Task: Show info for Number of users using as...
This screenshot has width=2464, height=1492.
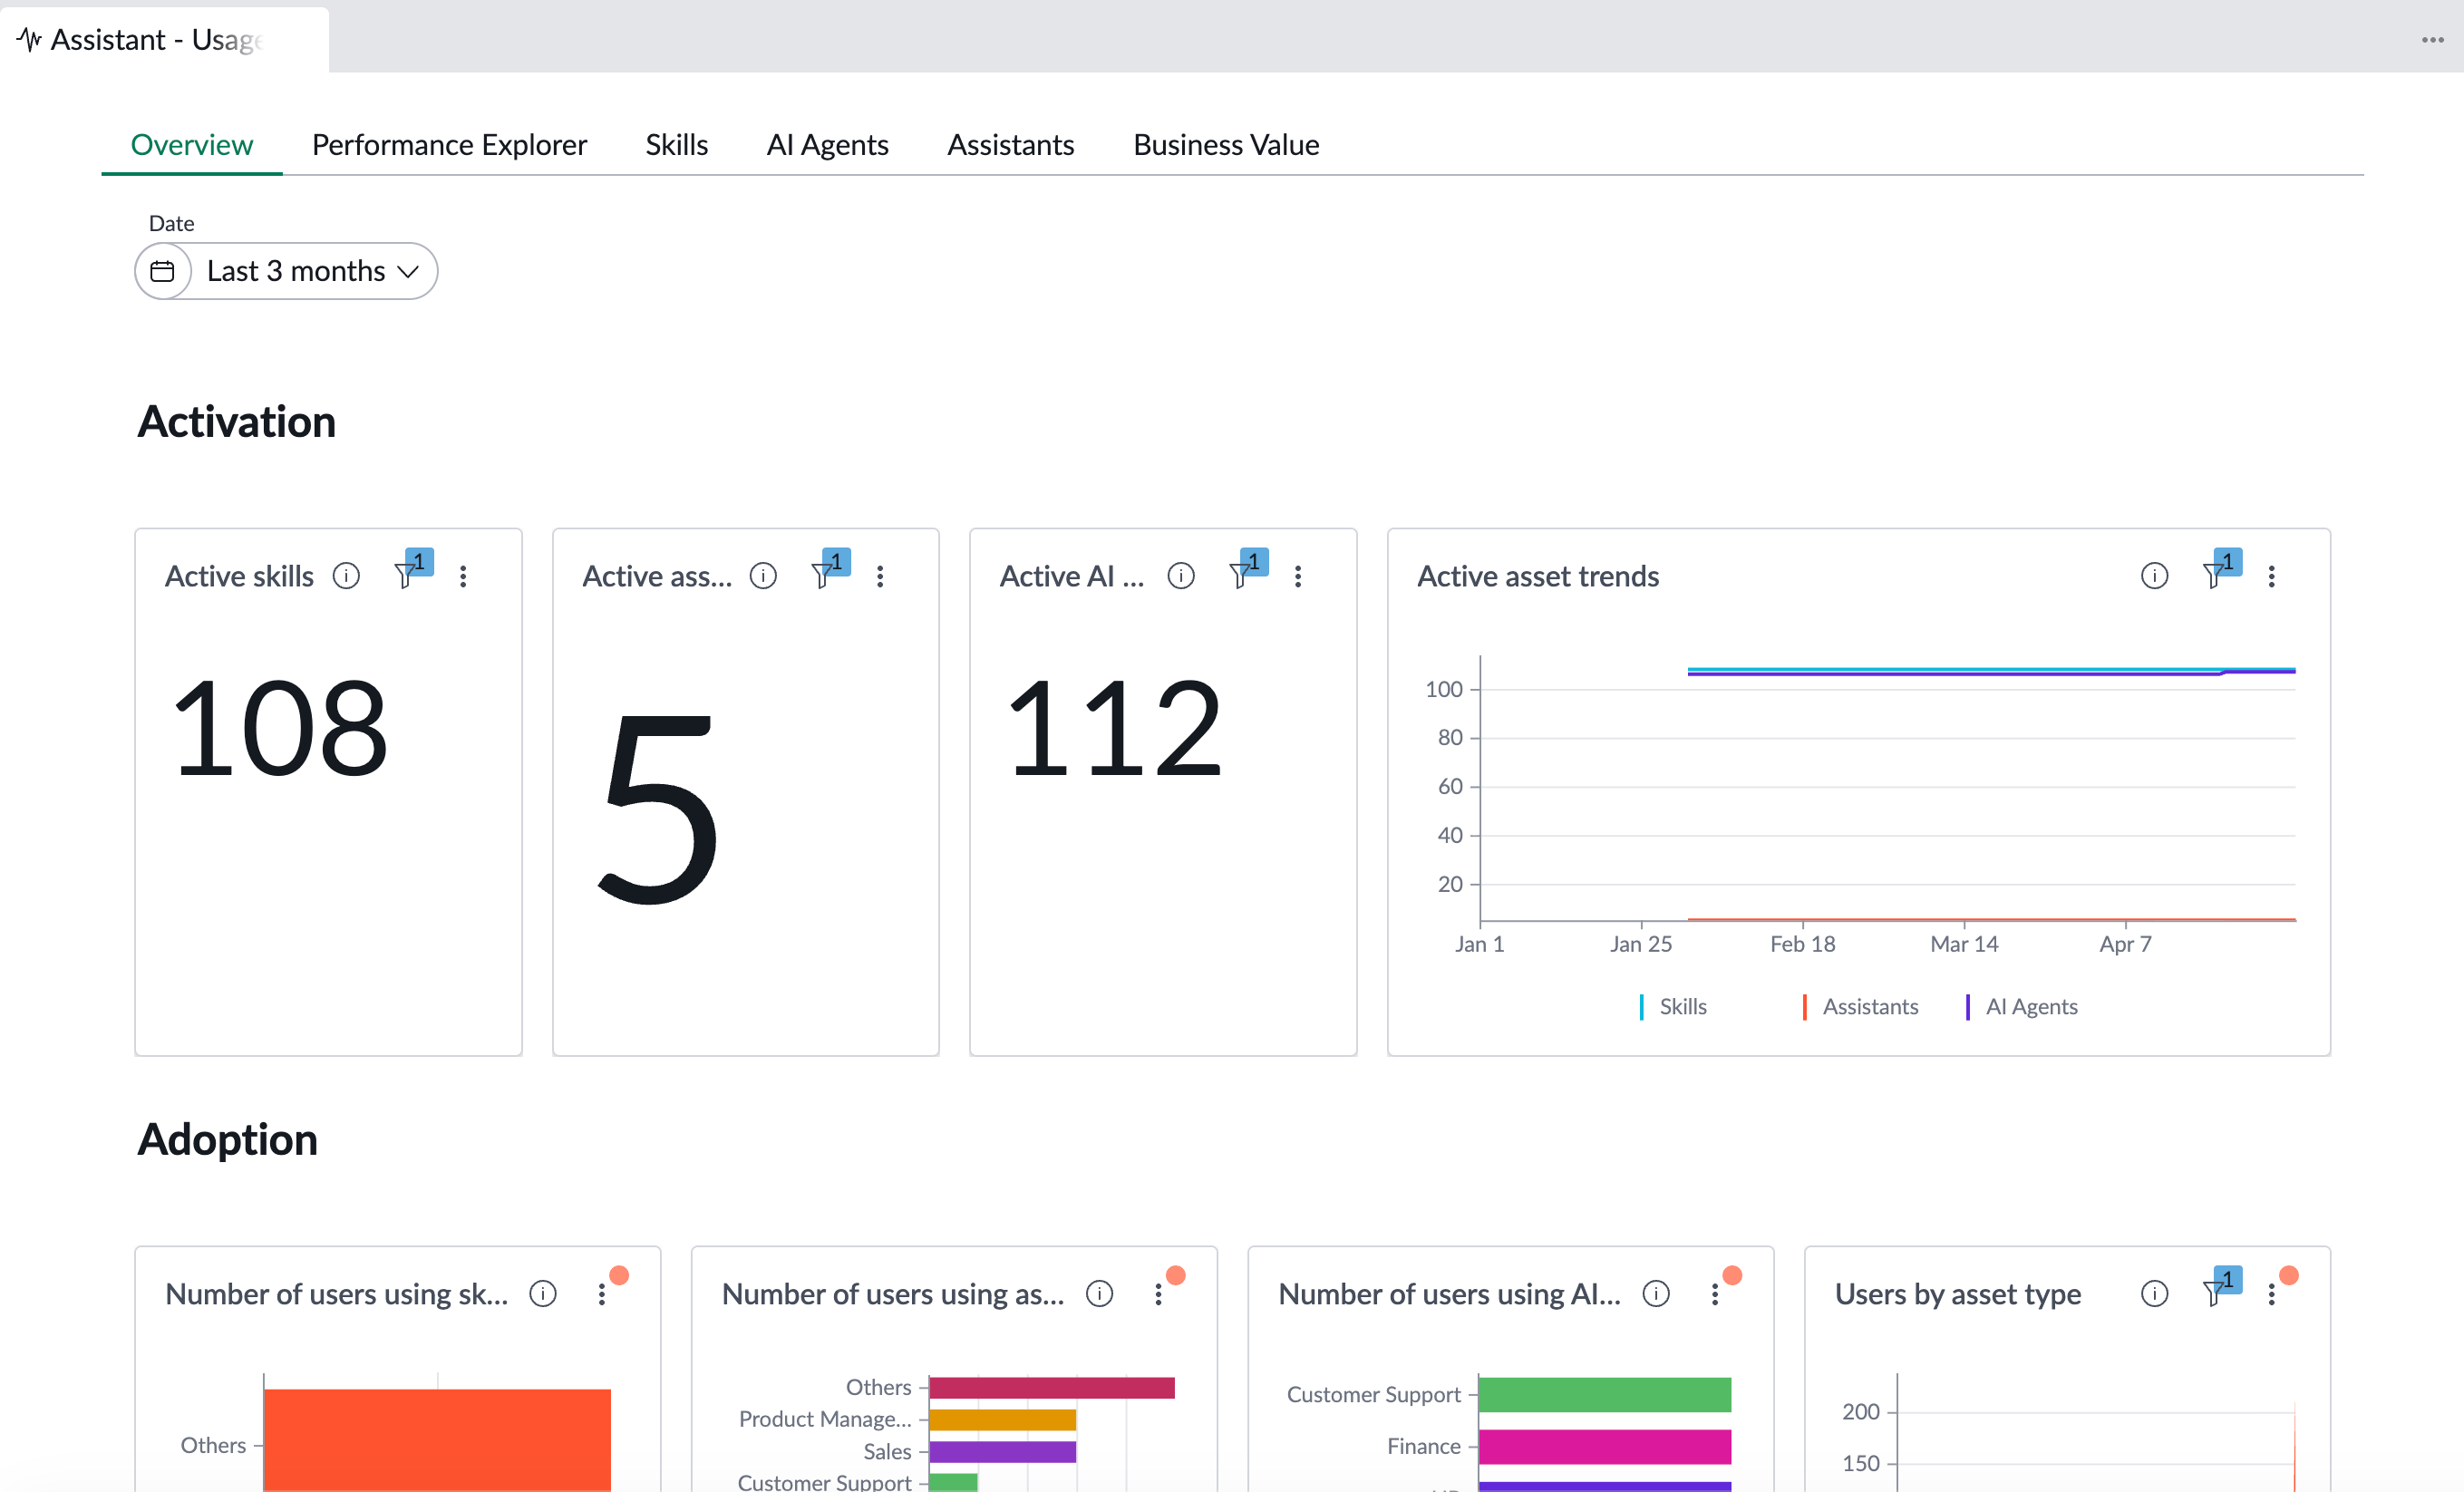Action: tap(1100, 1294)
